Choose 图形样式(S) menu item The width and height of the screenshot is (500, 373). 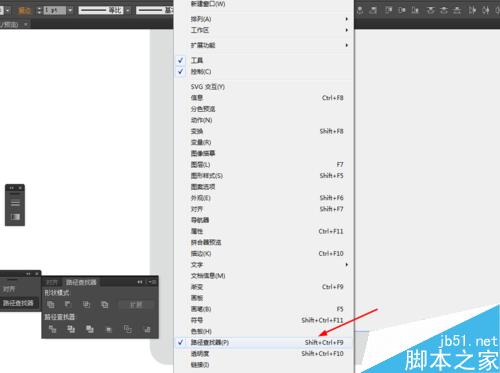tap(264, 176)
